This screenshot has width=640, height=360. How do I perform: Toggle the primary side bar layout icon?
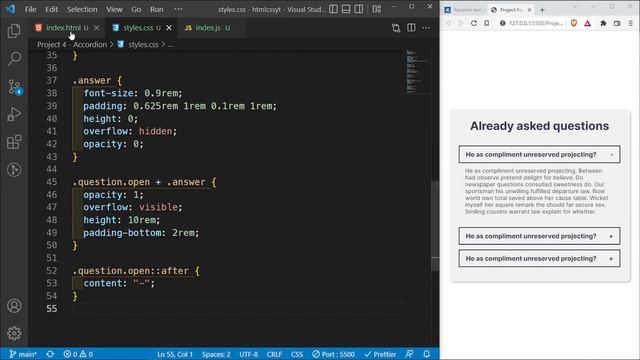click(333, 9)
